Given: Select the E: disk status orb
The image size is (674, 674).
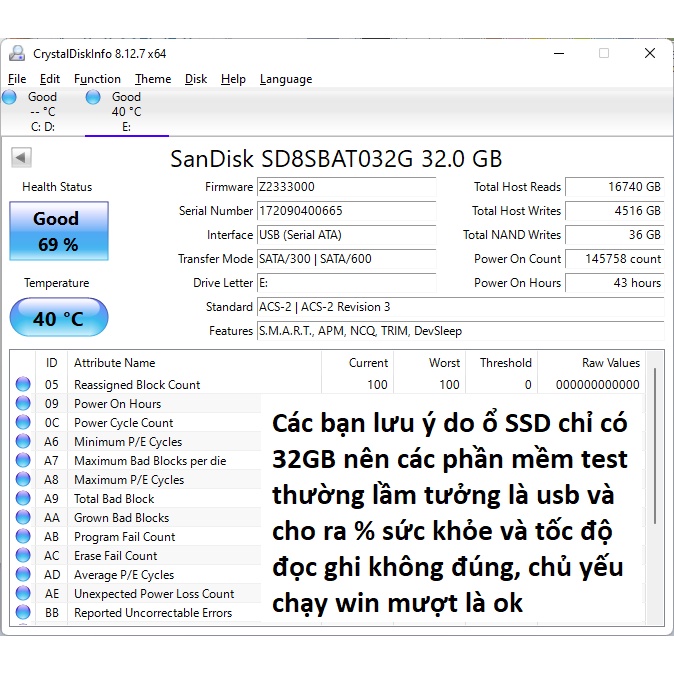Looking at the screenshot, I should [93, 97].
